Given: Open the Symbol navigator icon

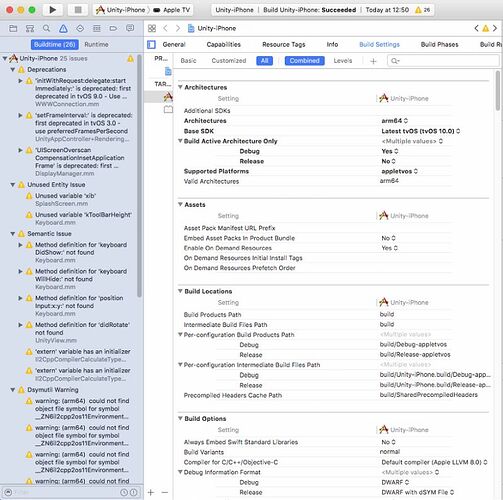Looking at the screenshot, I should pyautogui.click(x=30, y=29).
